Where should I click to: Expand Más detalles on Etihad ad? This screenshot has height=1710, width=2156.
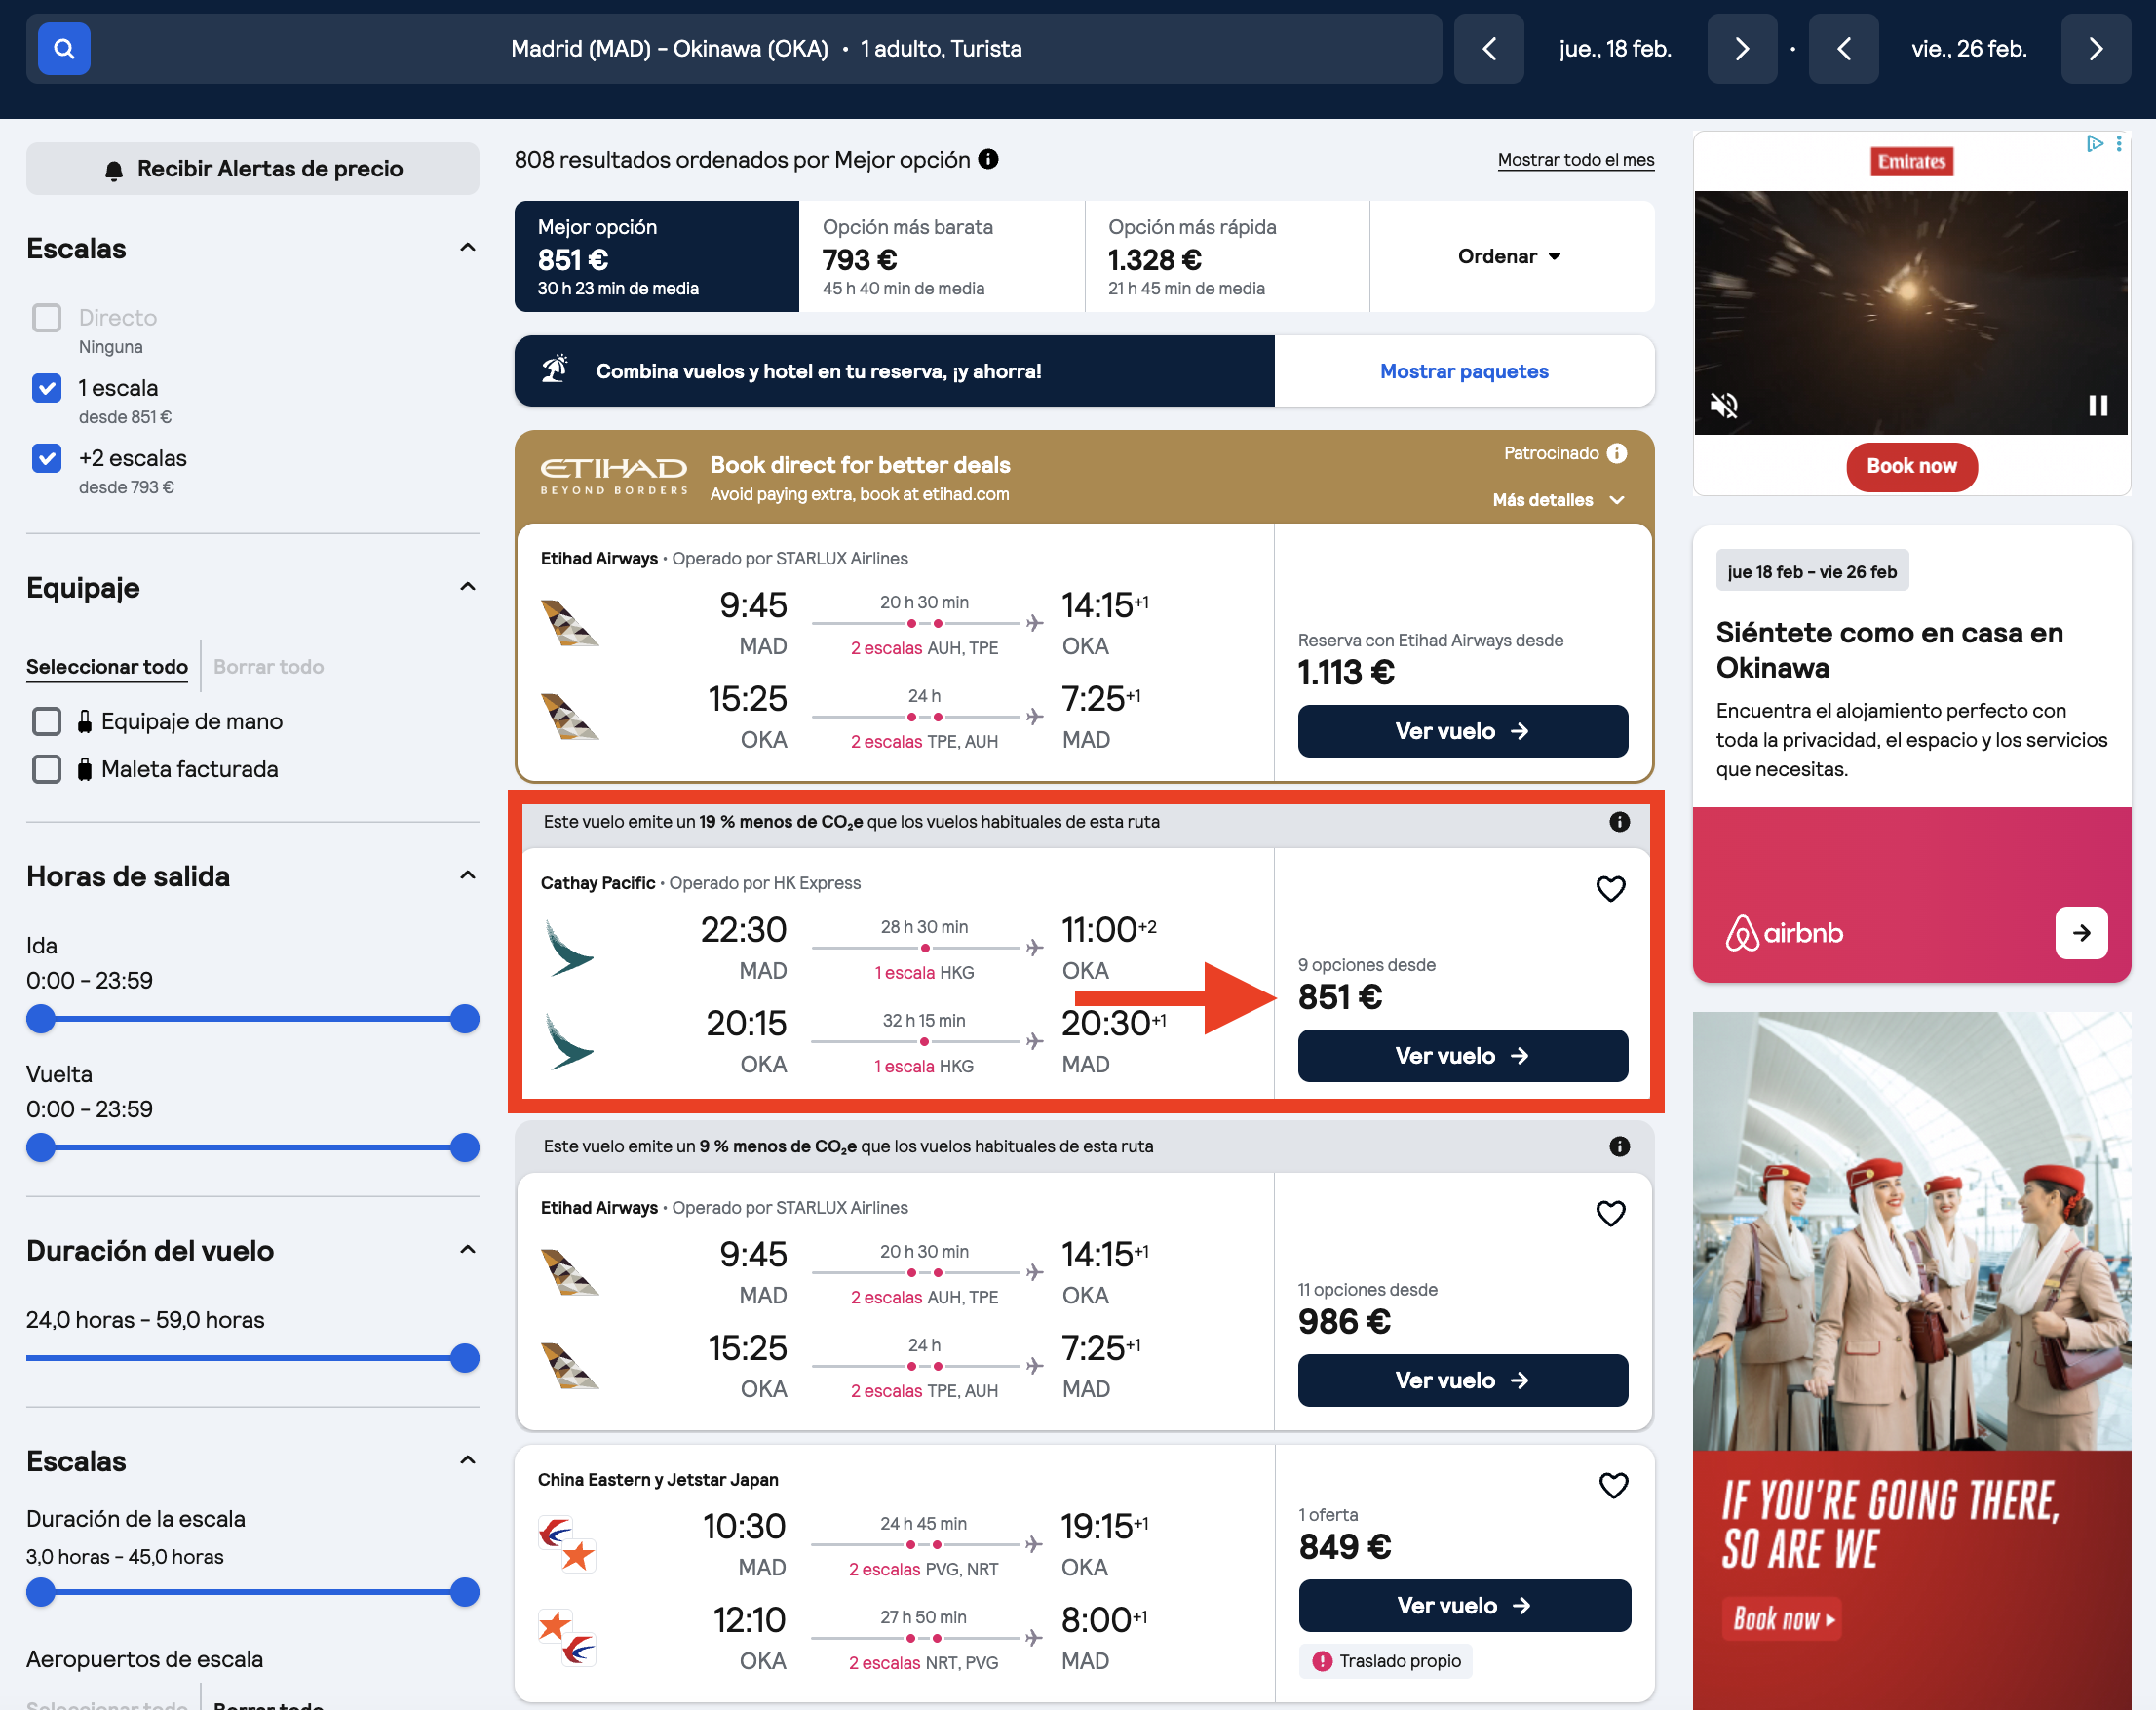[x=1557, y=499]
